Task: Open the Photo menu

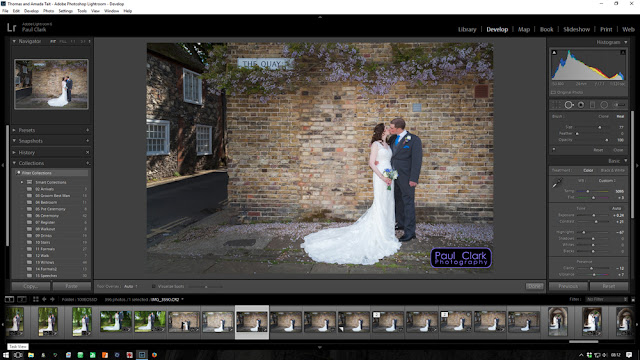Action: click(x=48, y=11)
